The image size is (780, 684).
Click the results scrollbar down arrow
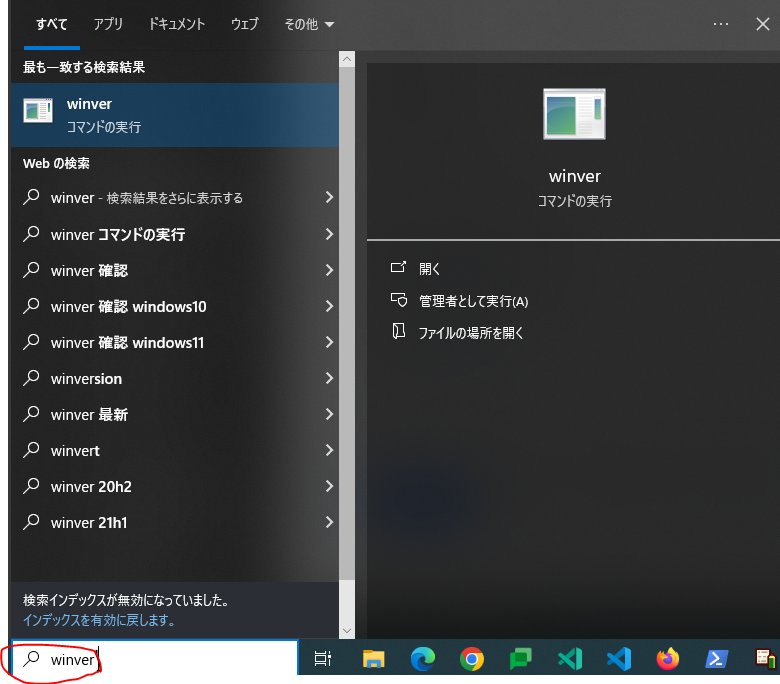pyautogui.click(x=347, y=631)
